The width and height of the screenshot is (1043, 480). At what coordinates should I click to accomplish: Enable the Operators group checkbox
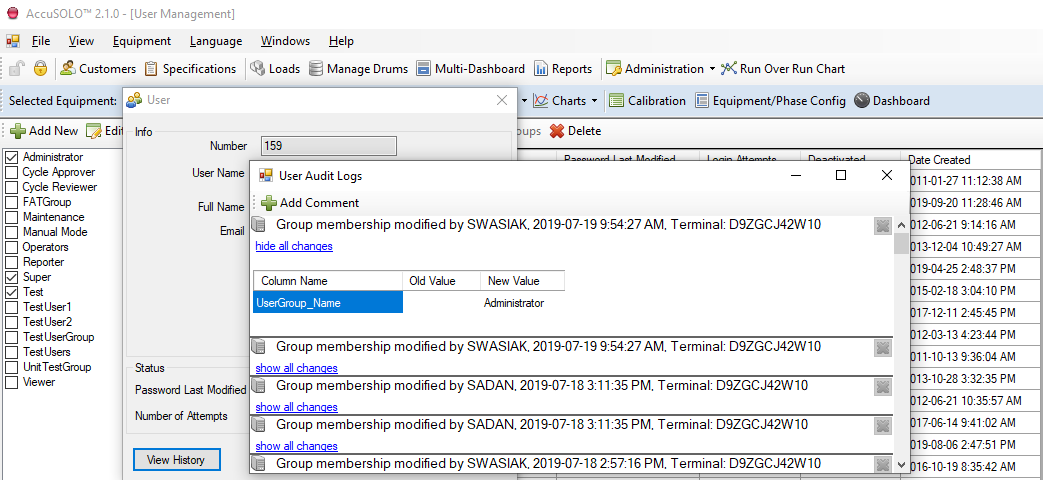tap(12, 247)
